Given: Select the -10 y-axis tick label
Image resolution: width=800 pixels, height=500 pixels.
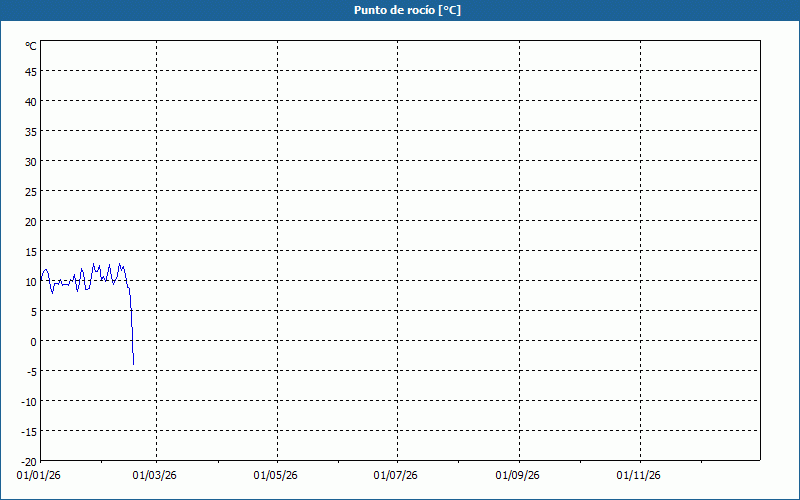Looking at the screenshot, I should tap(28, 401).
